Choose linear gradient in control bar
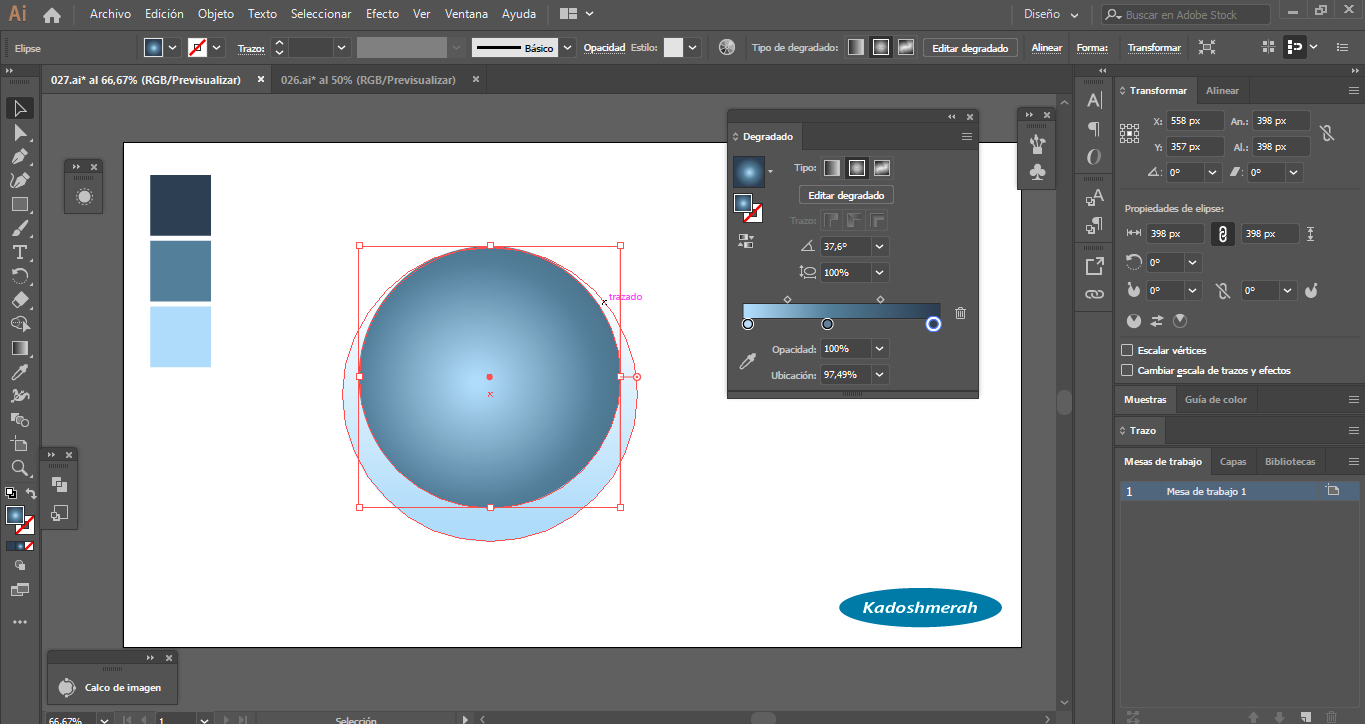Screen dimensions: 1365x724 (856, 47)
